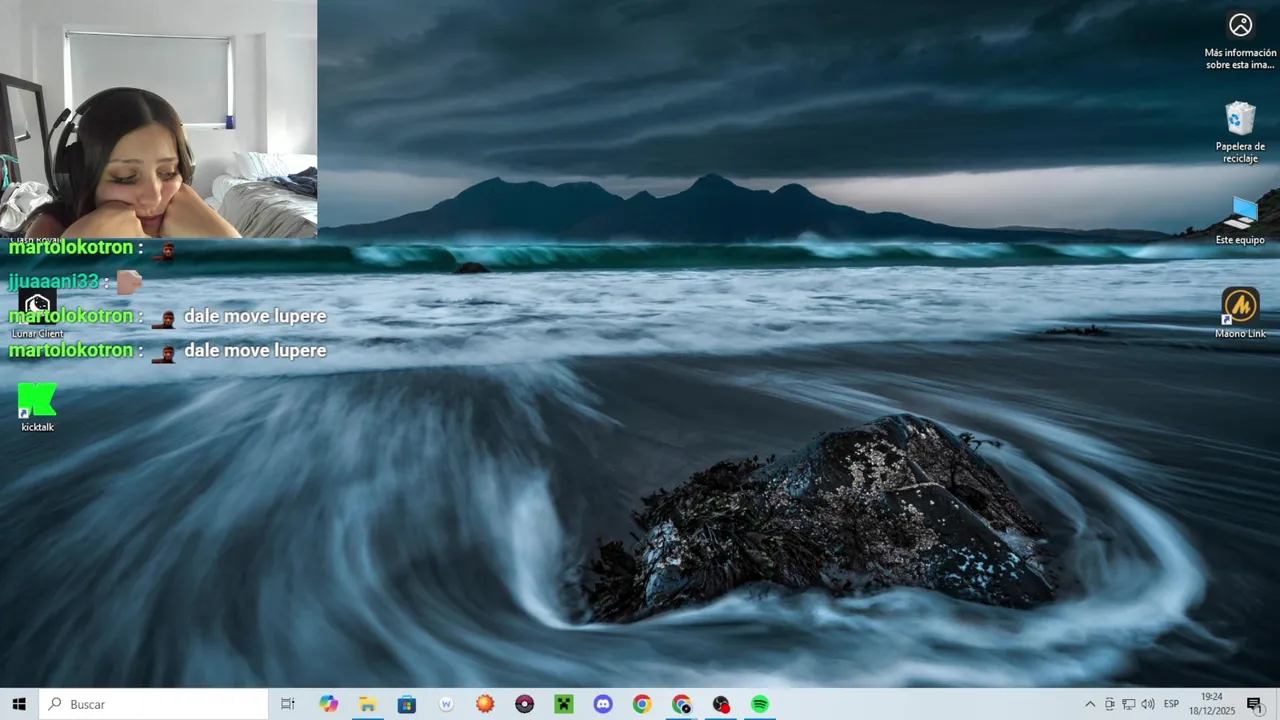Screen dimensions: 1280x720
Task: Open Task View from taskbar
Action: coord(288,704)
